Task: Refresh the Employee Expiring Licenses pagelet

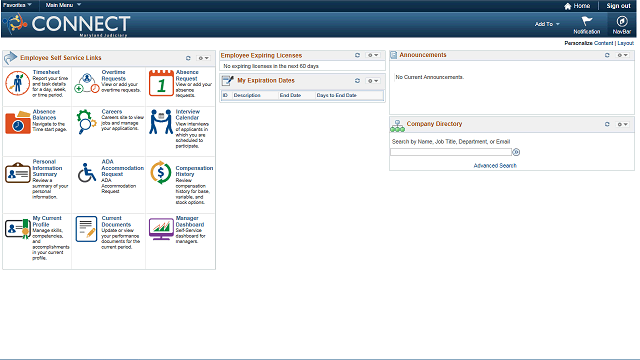Action: [357, 55]
